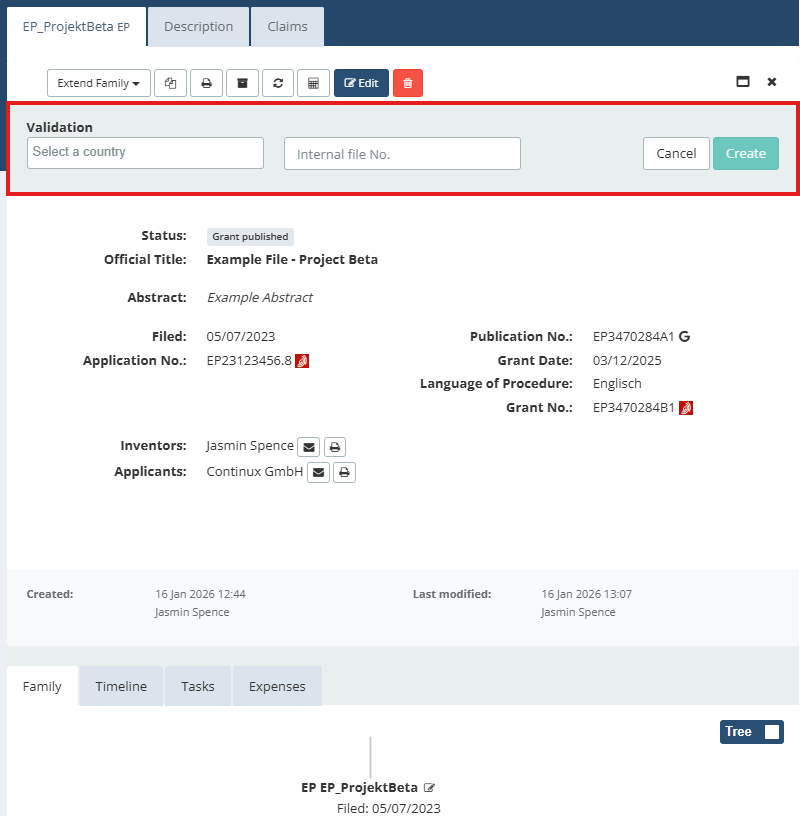Open the Select a country dropdown

[x=145, y=152]
